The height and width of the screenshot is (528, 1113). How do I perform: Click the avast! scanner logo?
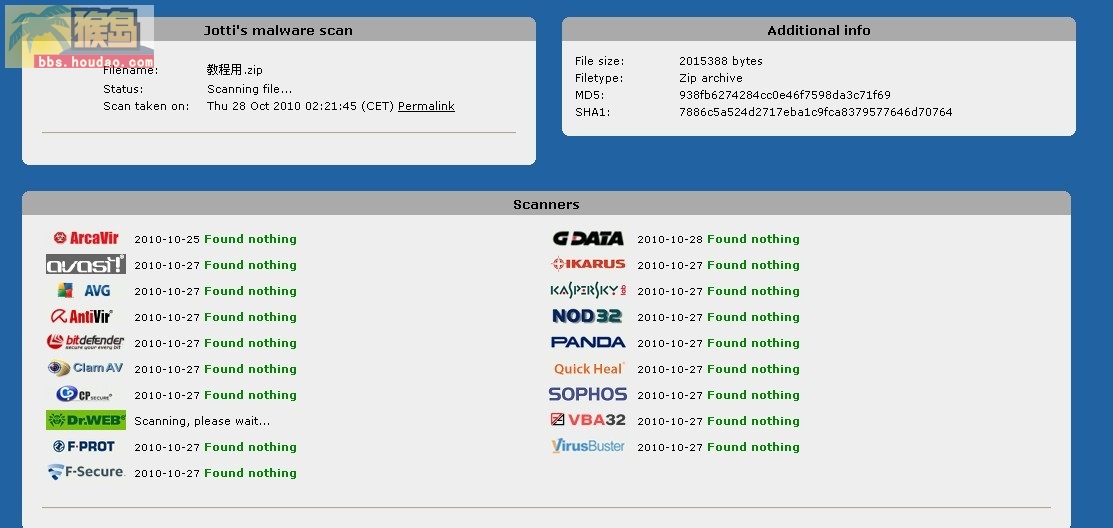(86, 265)
